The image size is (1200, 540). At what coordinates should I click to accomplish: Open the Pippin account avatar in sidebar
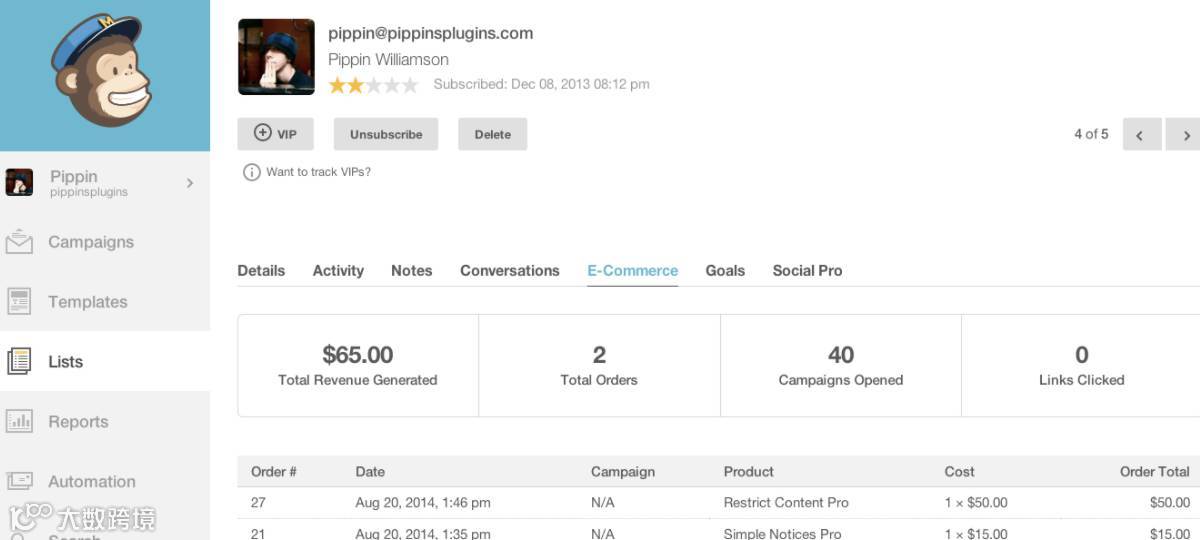(x=19, y=182)
